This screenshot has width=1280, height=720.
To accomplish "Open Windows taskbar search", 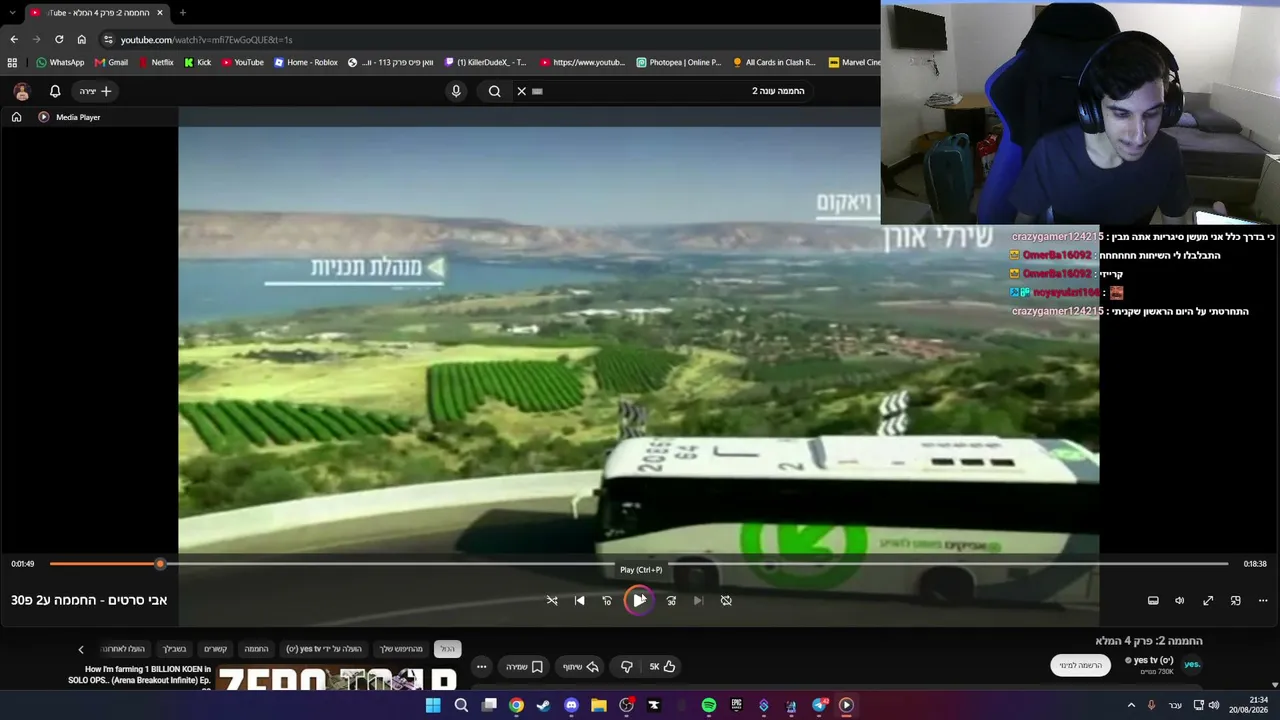I will click(461, 705).
